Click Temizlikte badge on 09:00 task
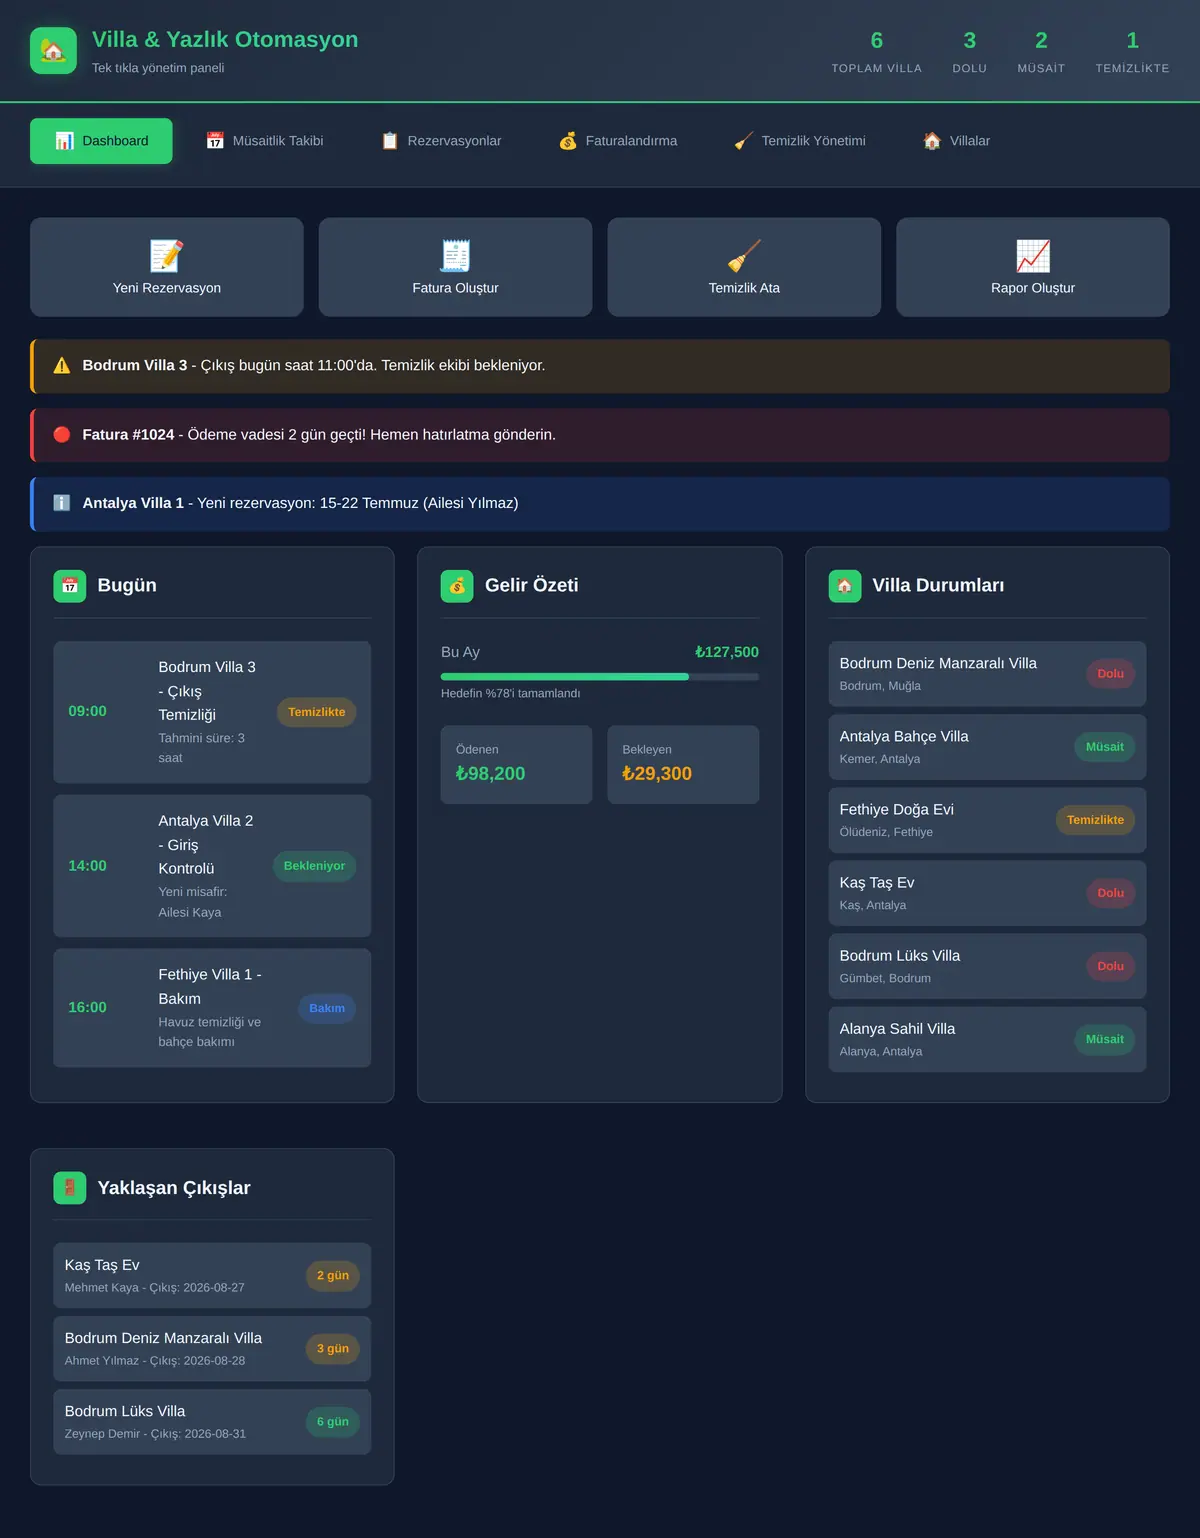Viewport: 1200px width, 1538px height. pyautogui.click(x=317, y=712)
